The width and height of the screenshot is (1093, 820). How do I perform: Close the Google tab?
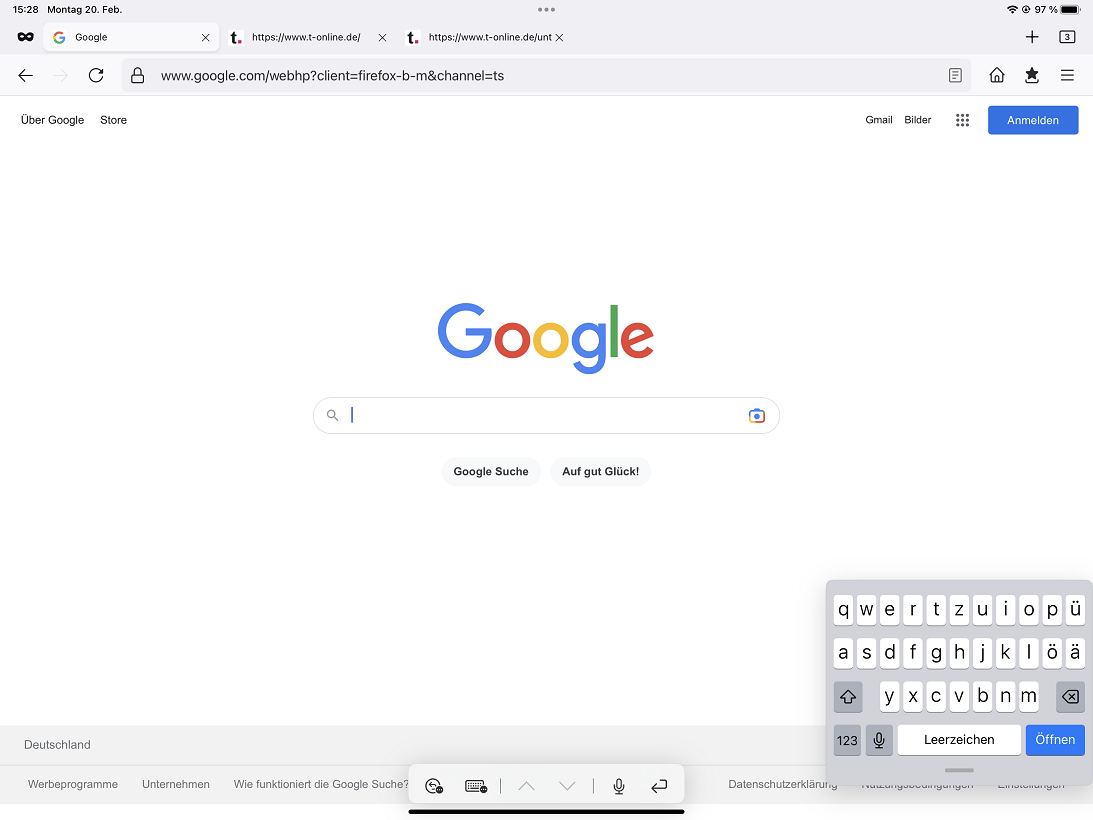[x=206, y=38]
